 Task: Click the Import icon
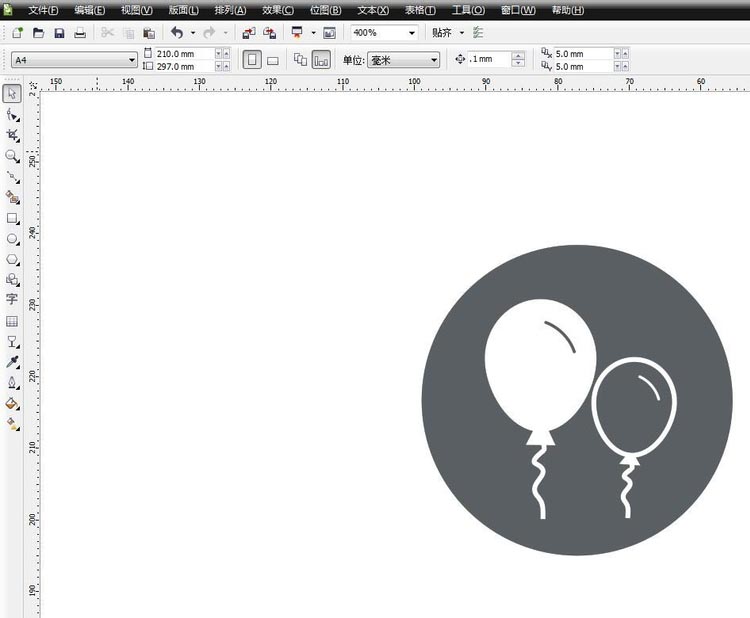[249, 33]
